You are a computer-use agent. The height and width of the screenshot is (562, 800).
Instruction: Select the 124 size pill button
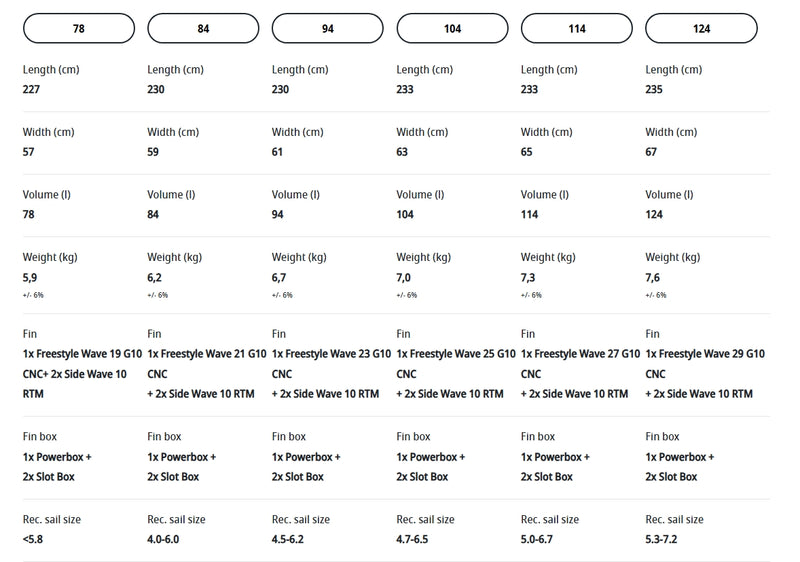[x=702, y=29]
